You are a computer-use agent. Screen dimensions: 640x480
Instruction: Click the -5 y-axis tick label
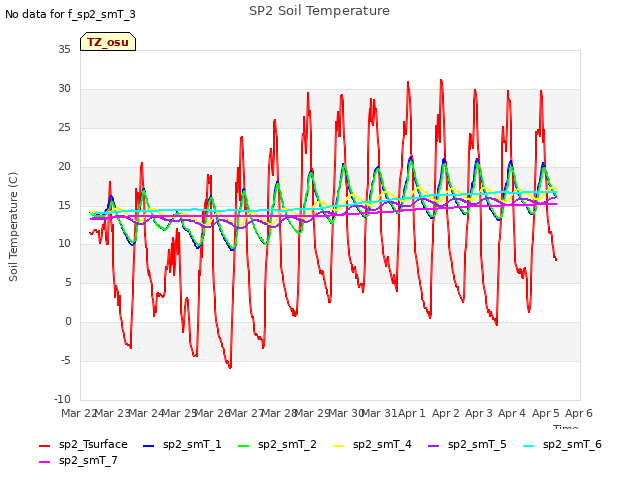coord(66,360)
